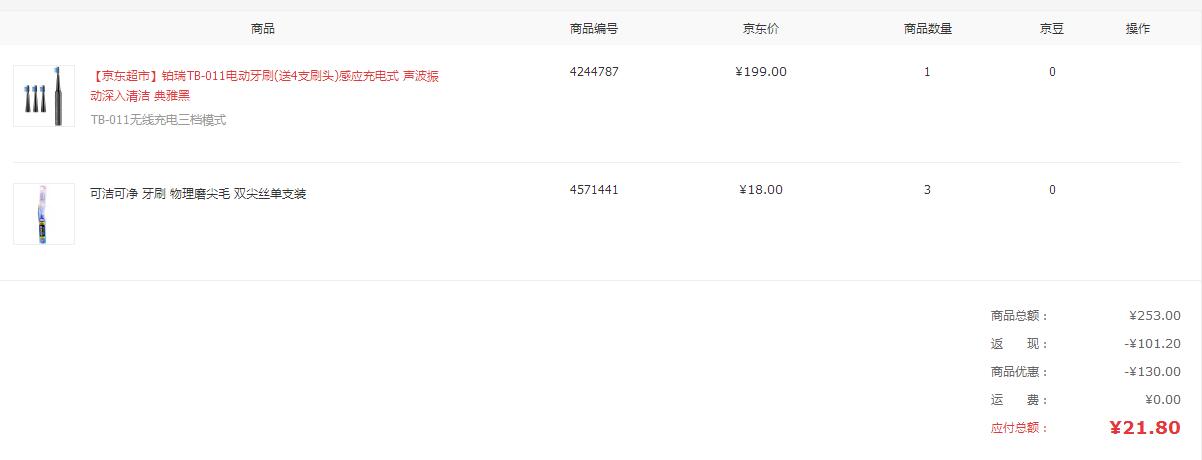Open the electric toothbrush product thumbnail
Image resolution: width=1202 pixels, height=460 pixels.
click(44, 96)
